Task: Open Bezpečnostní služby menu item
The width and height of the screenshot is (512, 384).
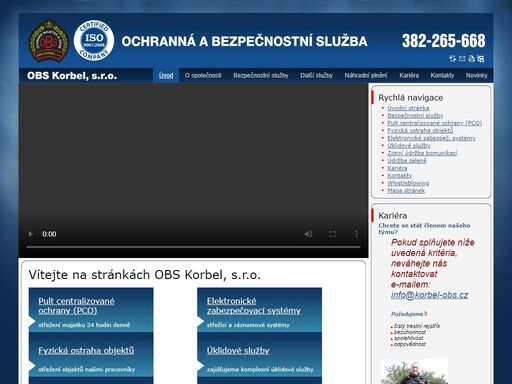Action: click(261, 75)
